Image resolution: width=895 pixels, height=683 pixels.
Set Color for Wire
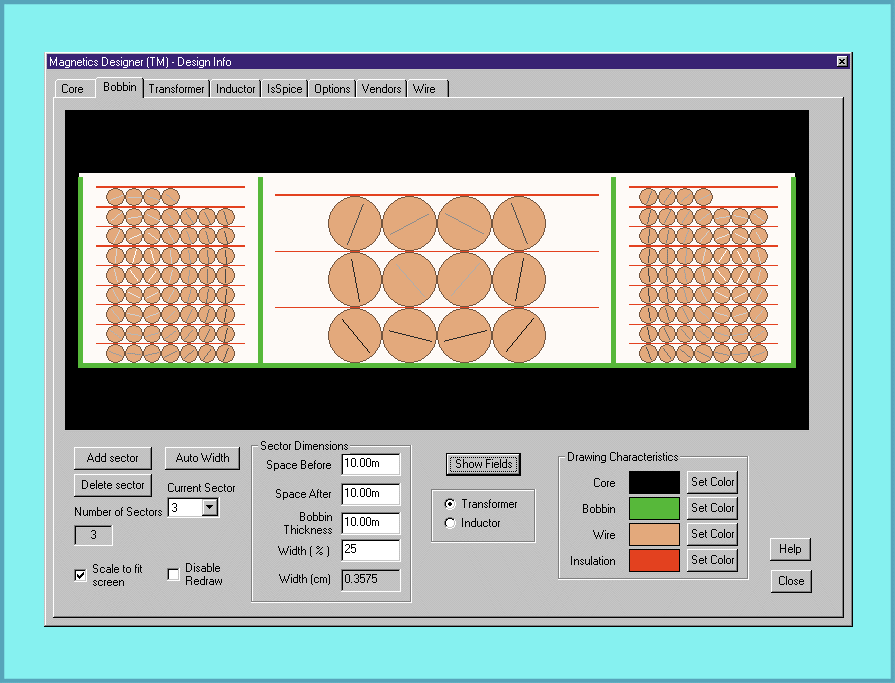(712, 534)
